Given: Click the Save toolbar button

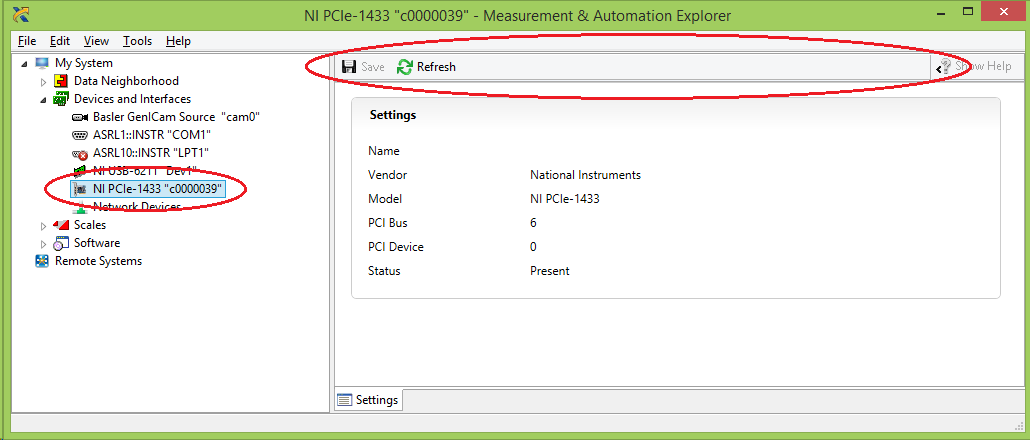Looking at the screenshot, I should coord(363,67).
